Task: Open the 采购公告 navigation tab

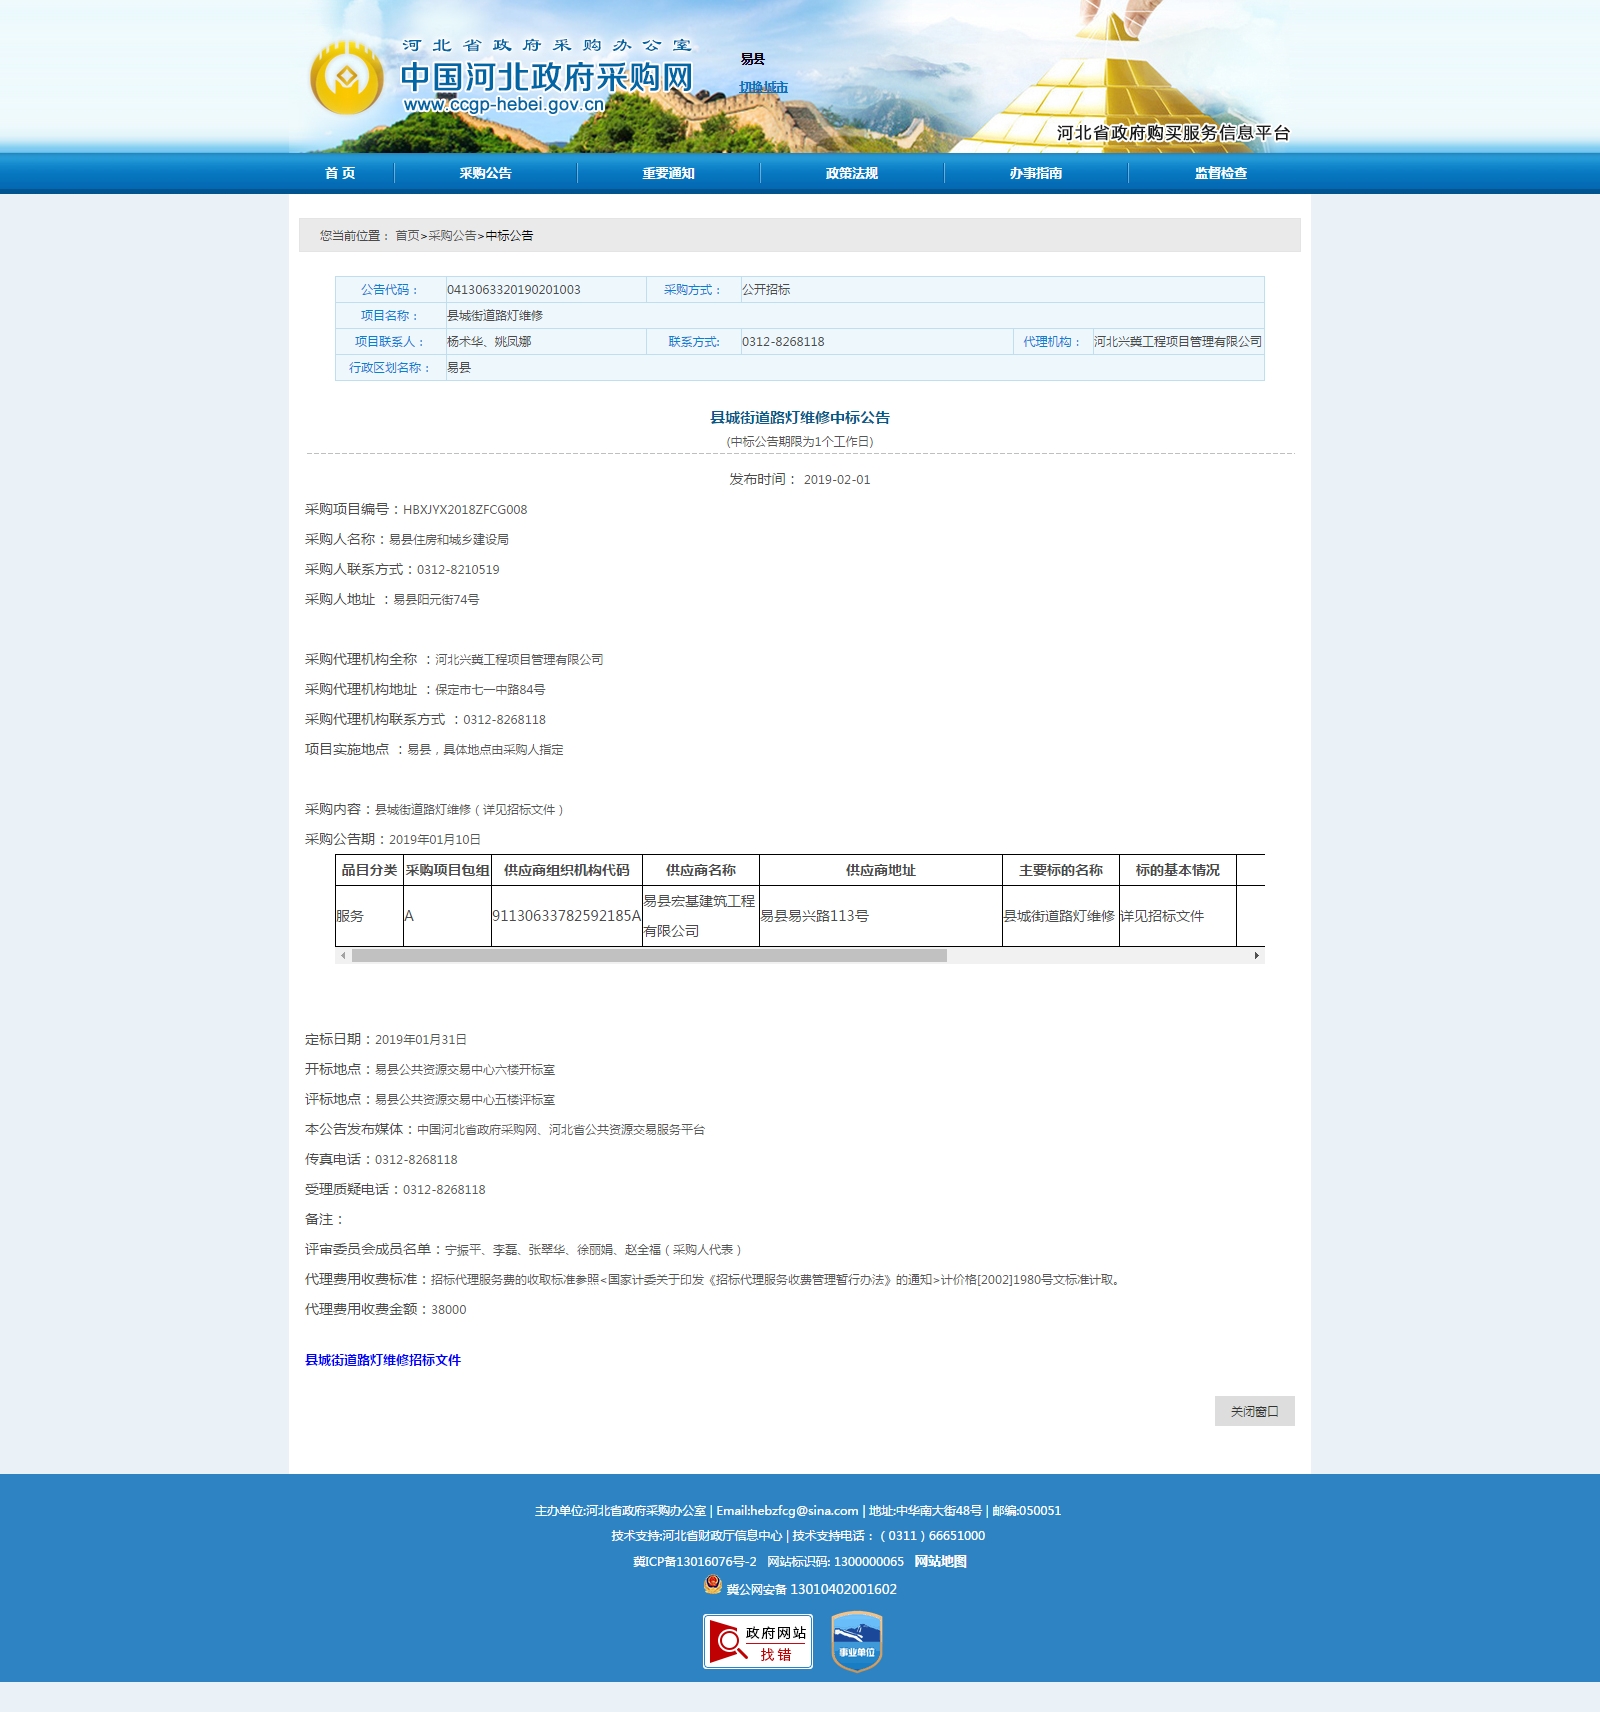Action: coord(485,174)
